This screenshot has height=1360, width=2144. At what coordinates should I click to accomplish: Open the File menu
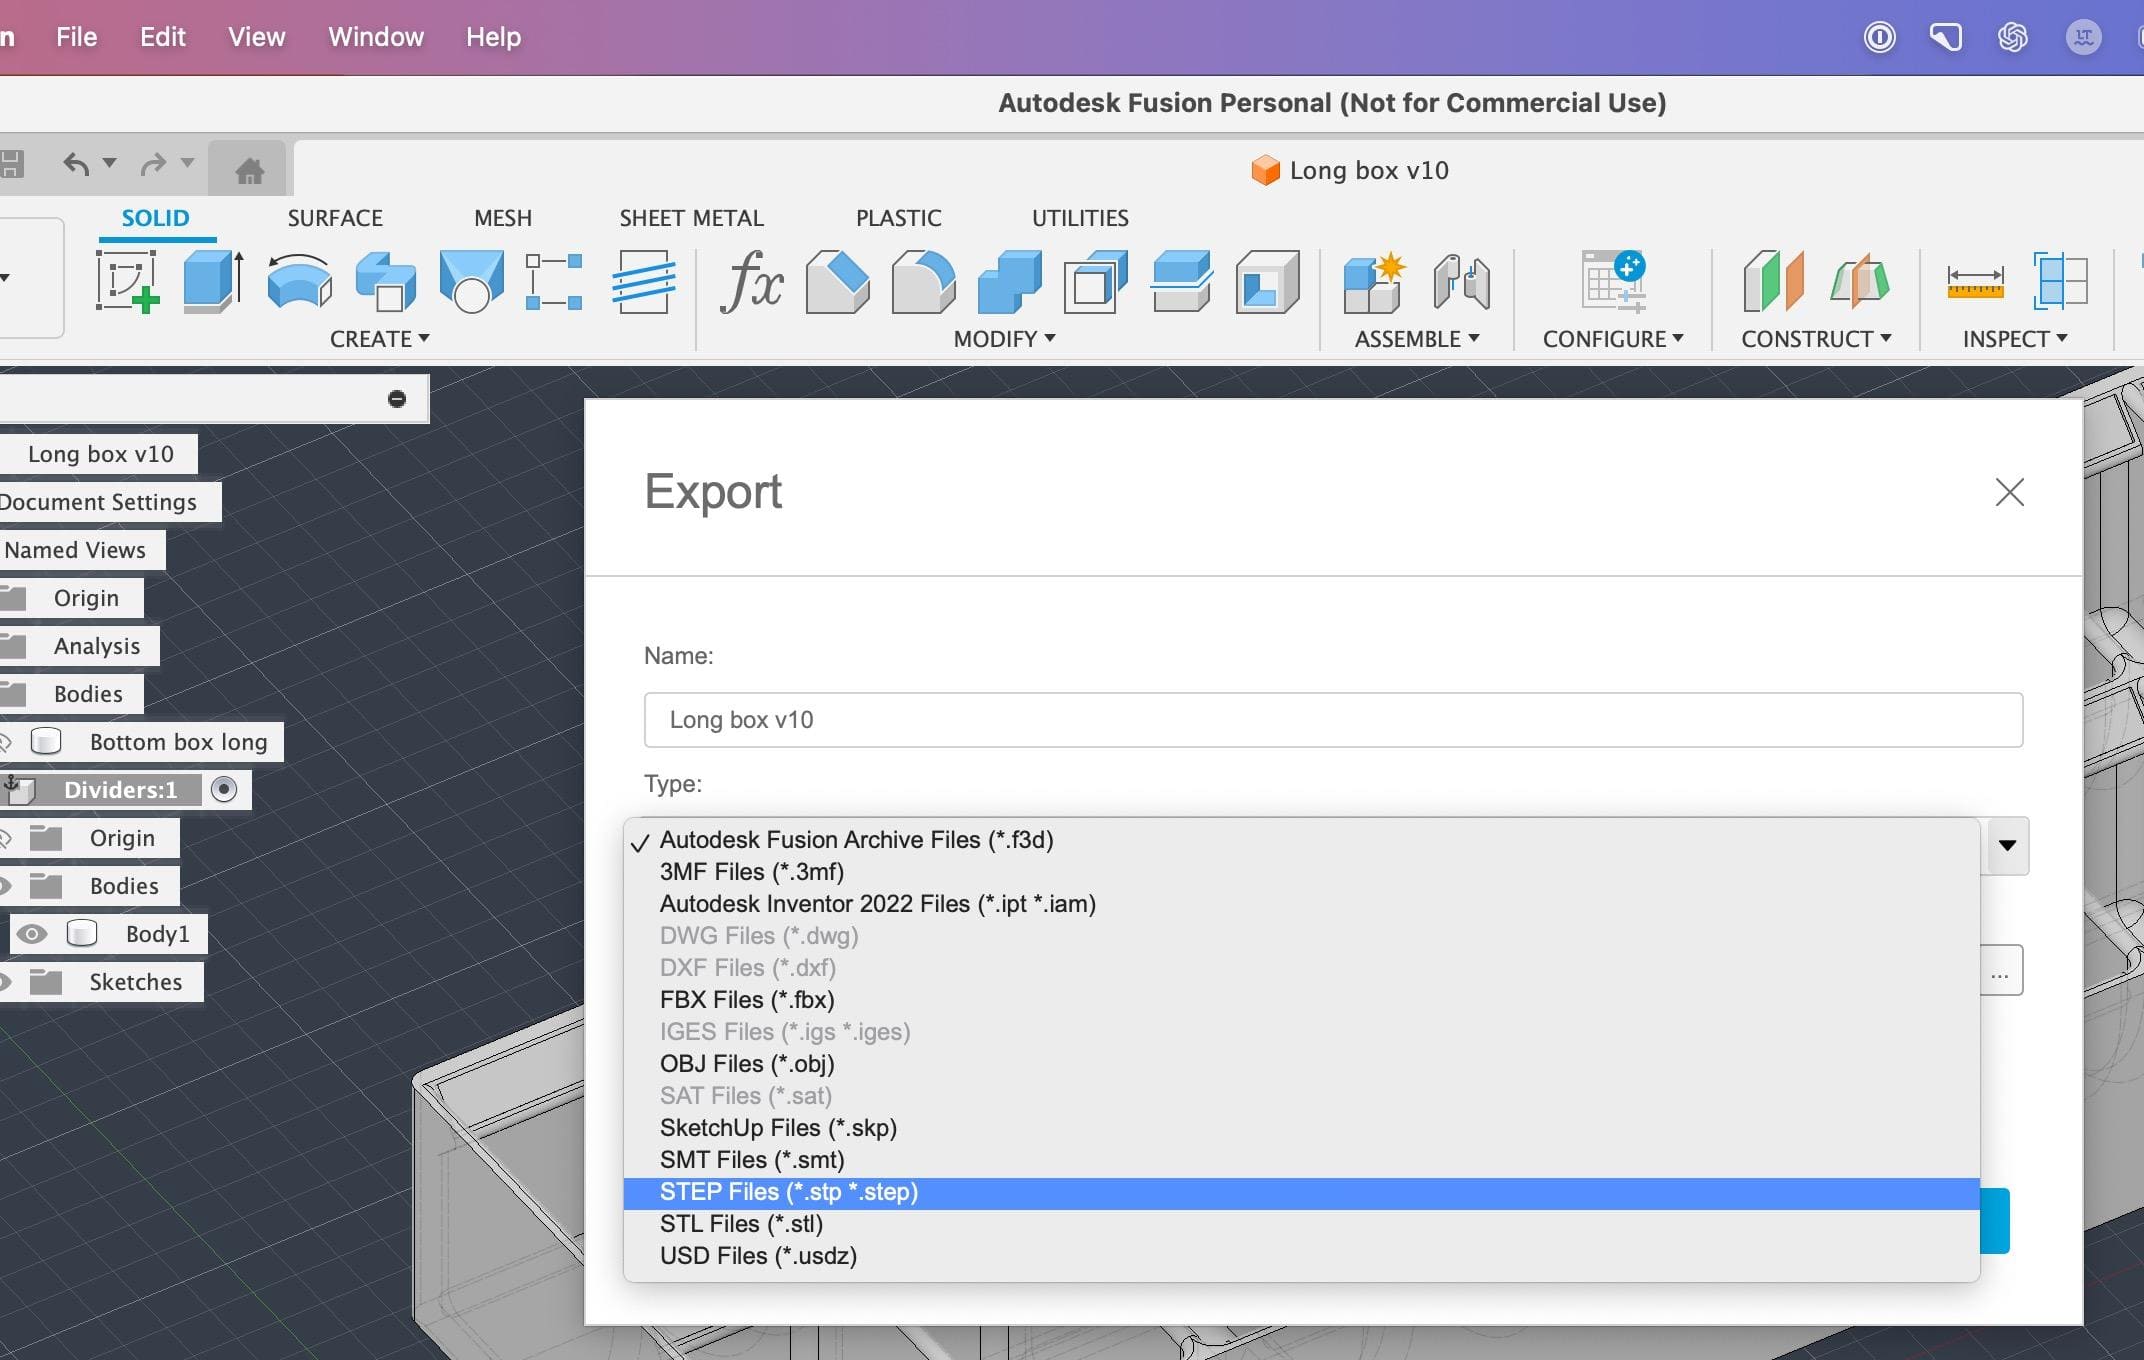tap(76, 37)
